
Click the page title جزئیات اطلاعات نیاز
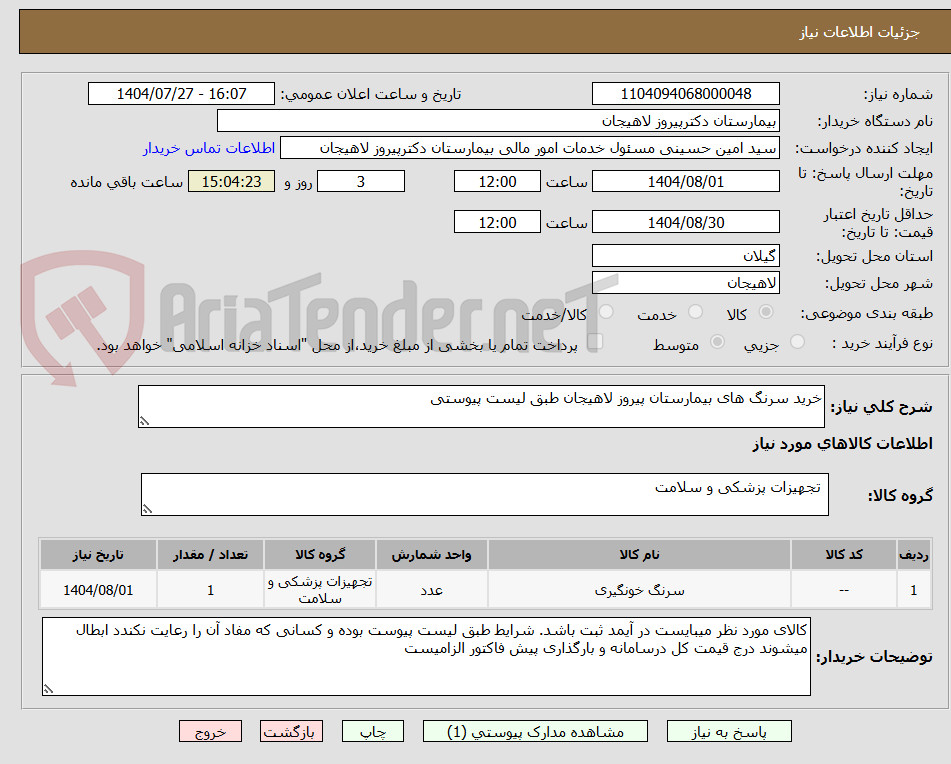pos(859,32)
